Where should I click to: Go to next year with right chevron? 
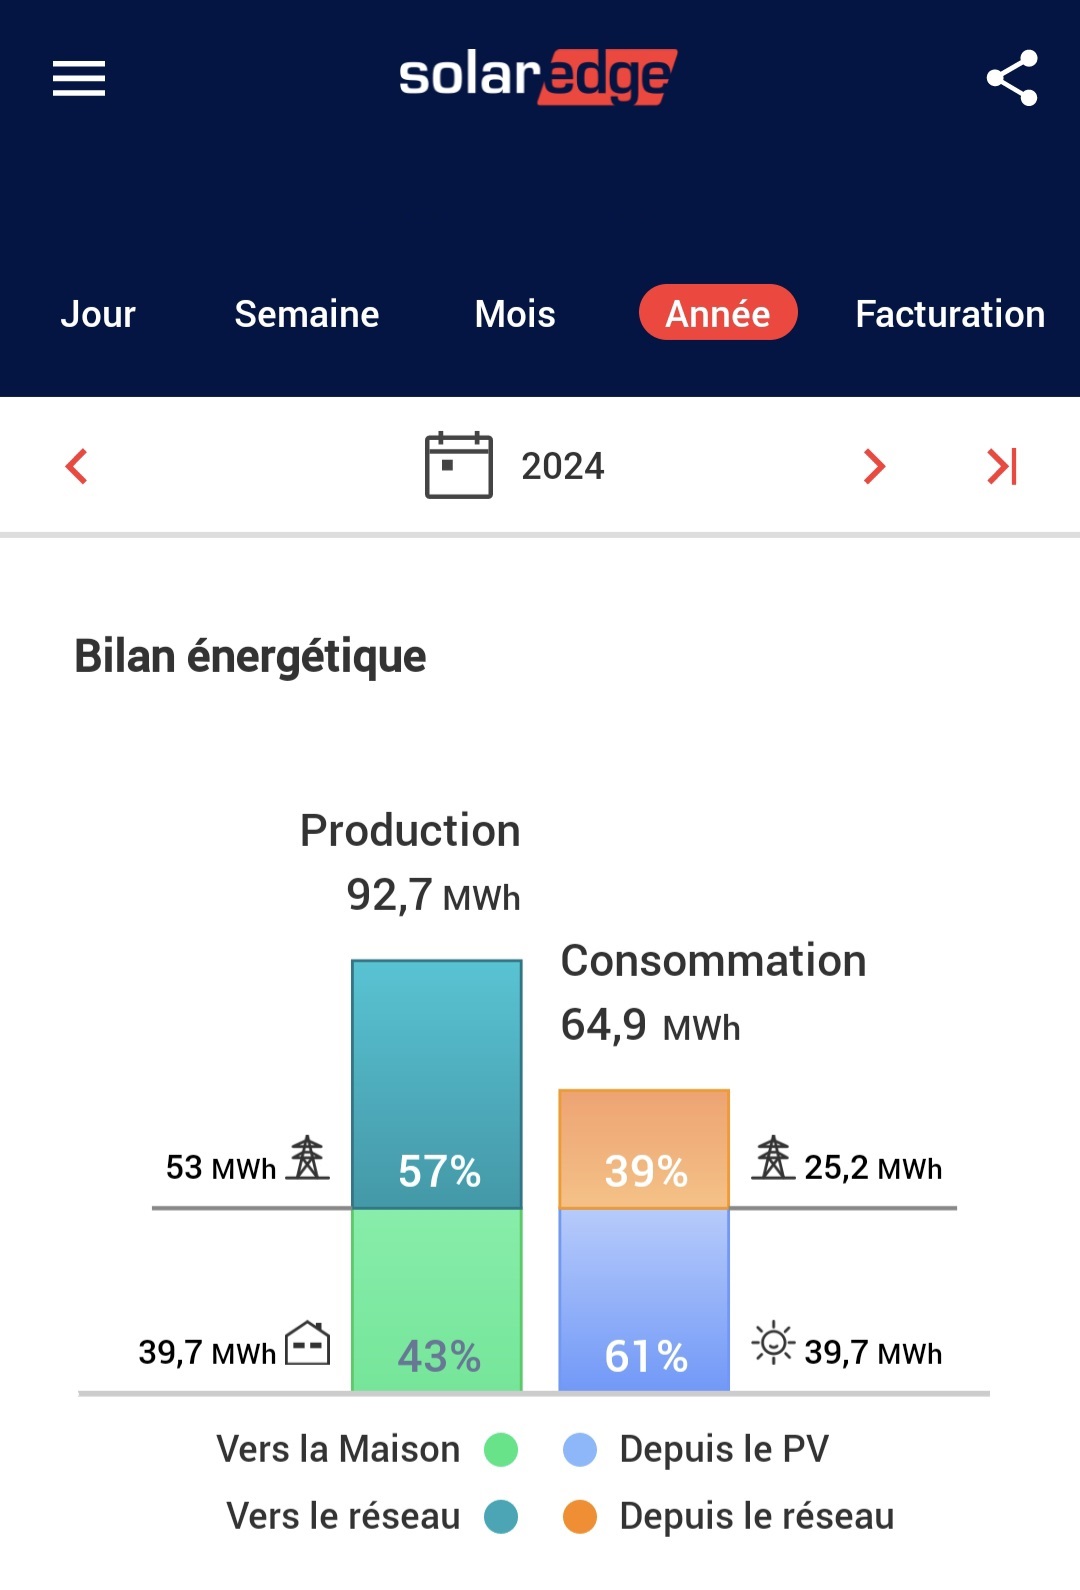[874, 466]
